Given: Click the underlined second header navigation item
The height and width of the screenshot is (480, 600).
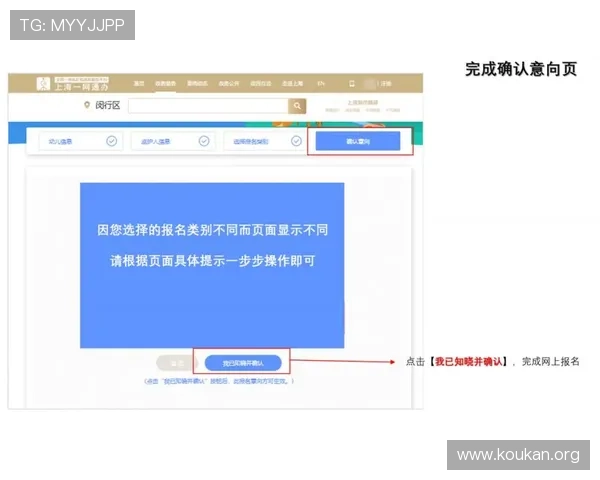Looking at the screenshot, I should (165, 83).
